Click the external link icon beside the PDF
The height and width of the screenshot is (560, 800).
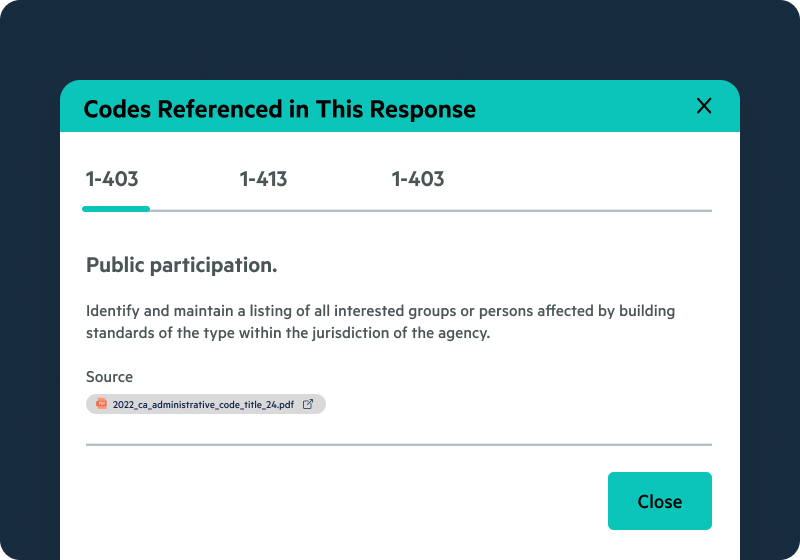(x=308, y=404)
